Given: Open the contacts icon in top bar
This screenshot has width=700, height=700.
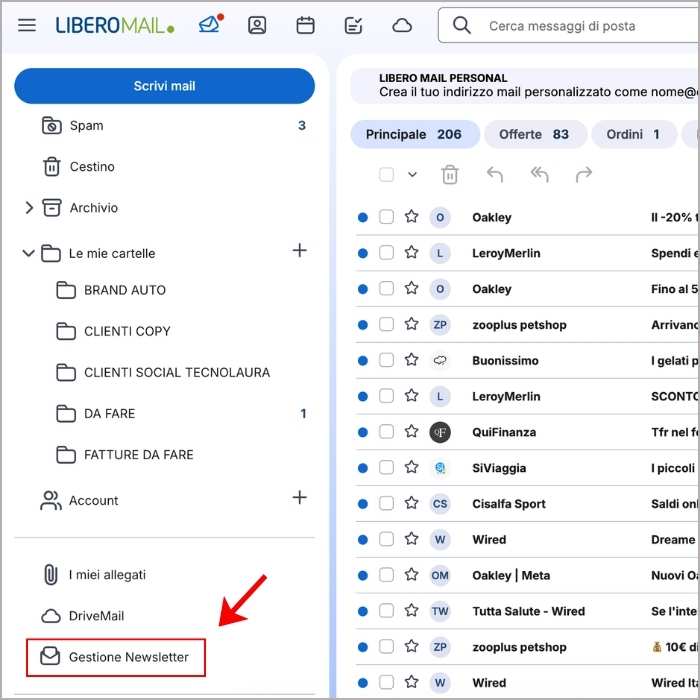Looking at the screenshot, I should click(257, 25).
